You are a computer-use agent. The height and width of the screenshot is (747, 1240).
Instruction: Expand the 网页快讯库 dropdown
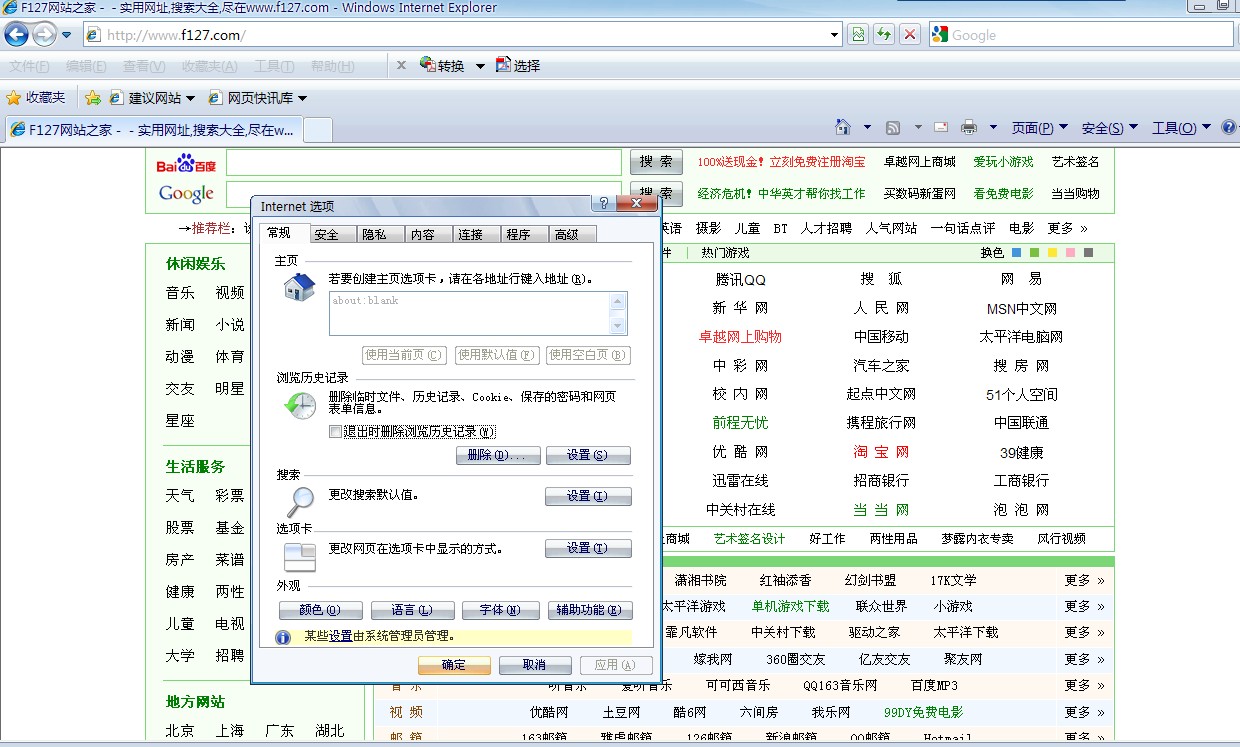302,98
